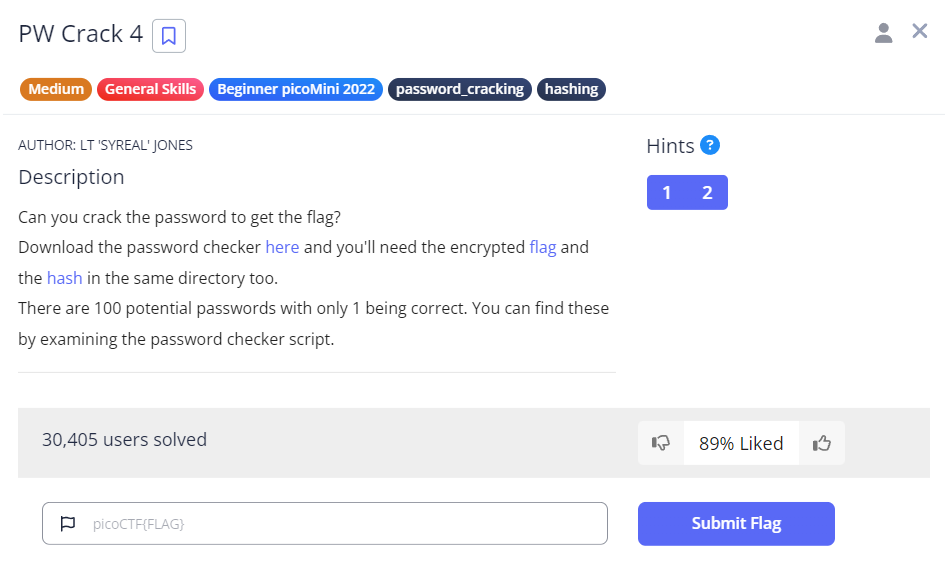The height and width of the screenshot is (580, 947).
Task: Click the hashing tag
Action: pos(571,89)
